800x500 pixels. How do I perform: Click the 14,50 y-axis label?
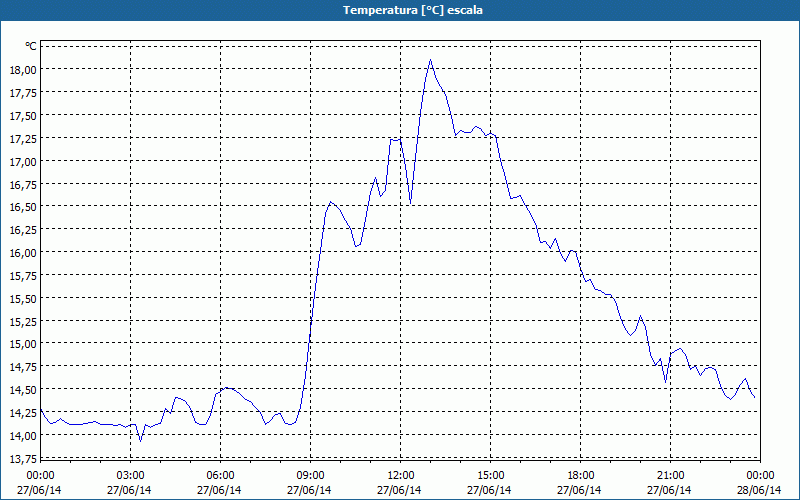pos(23,390)
